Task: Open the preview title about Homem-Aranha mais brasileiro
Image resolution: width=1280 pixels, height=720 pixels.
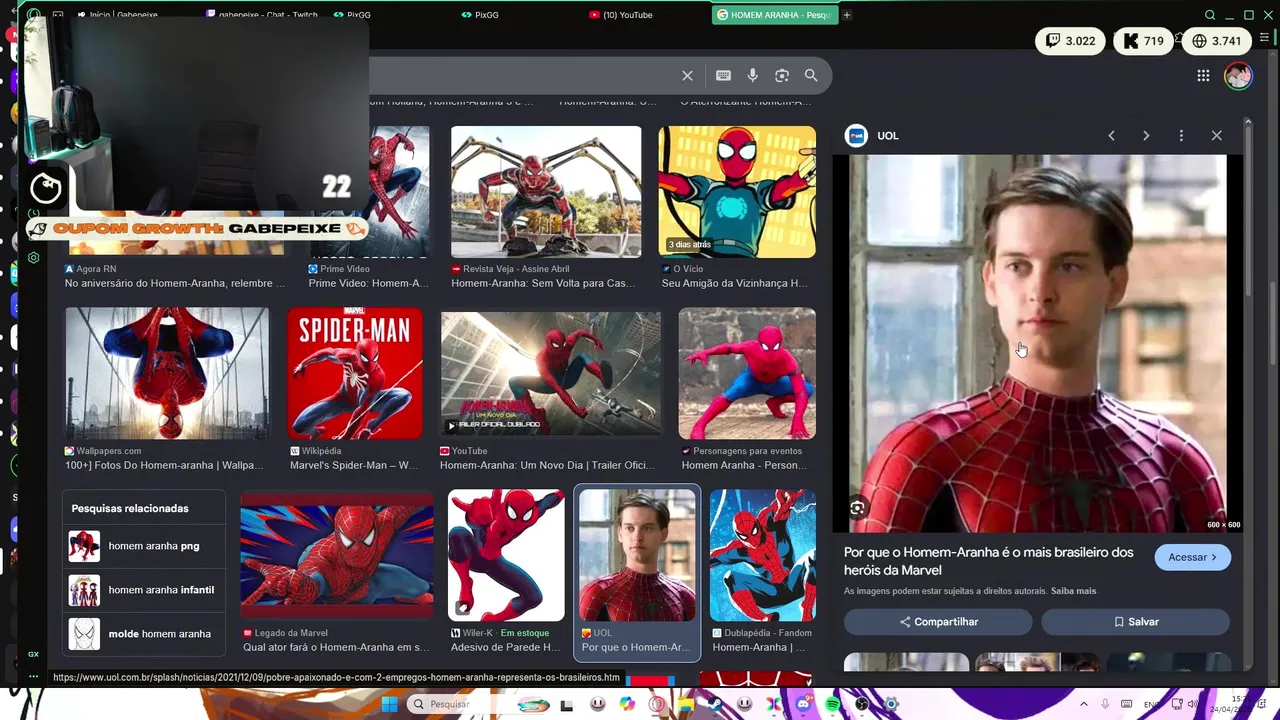Action: pyautogui.click(x=988, y=561)
